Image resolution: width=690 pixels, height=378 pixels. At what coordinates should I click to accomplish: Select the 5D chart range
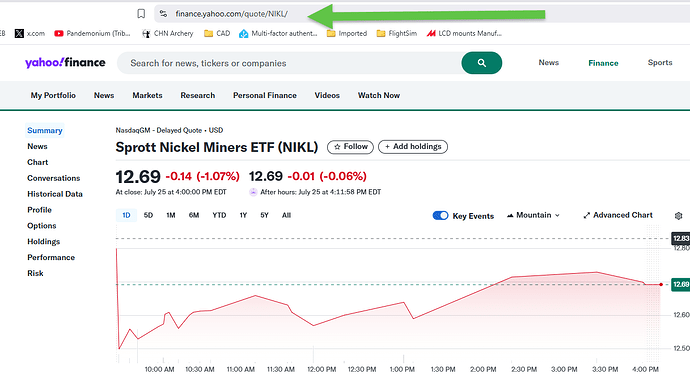tap(148, 215)
